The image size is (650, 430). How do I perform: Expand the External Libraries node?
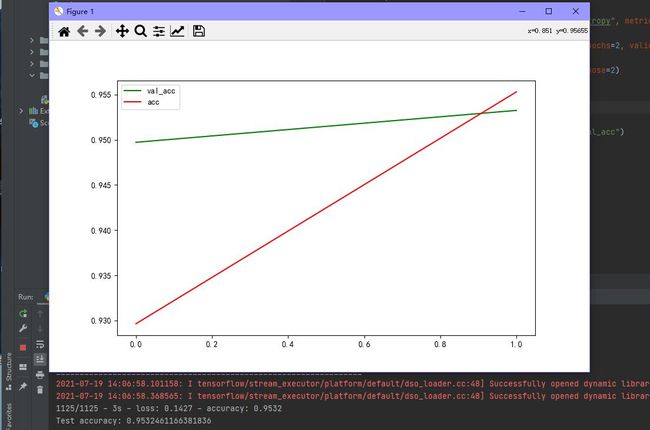pos(21,111)
